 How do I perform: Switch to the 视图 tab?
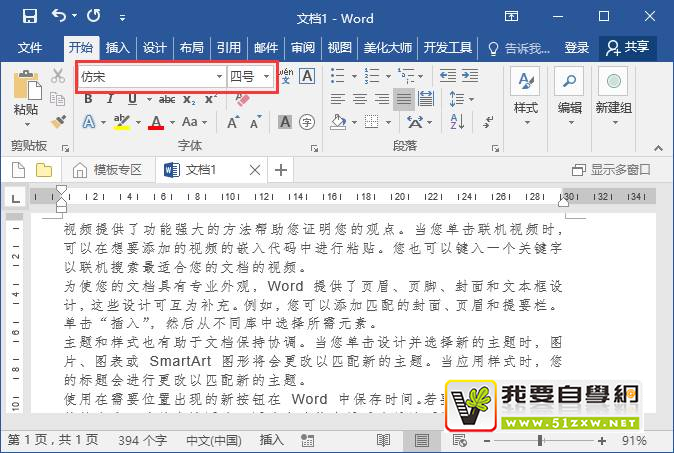(x=340, y=47)
